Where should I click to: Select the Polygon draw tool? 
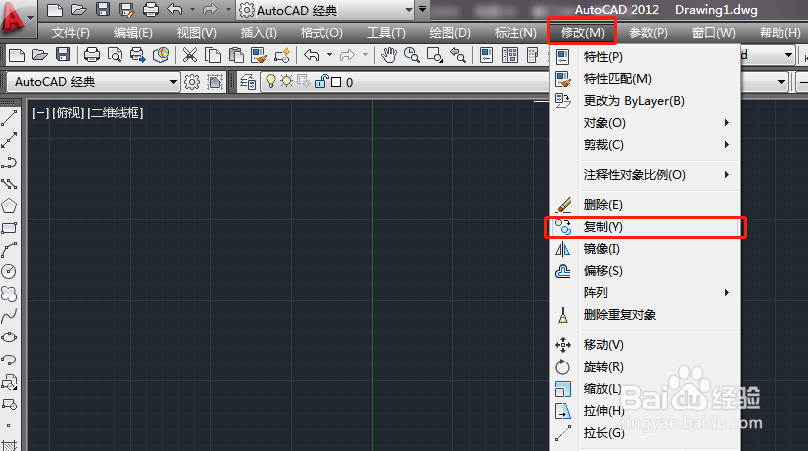coord(9,206)
